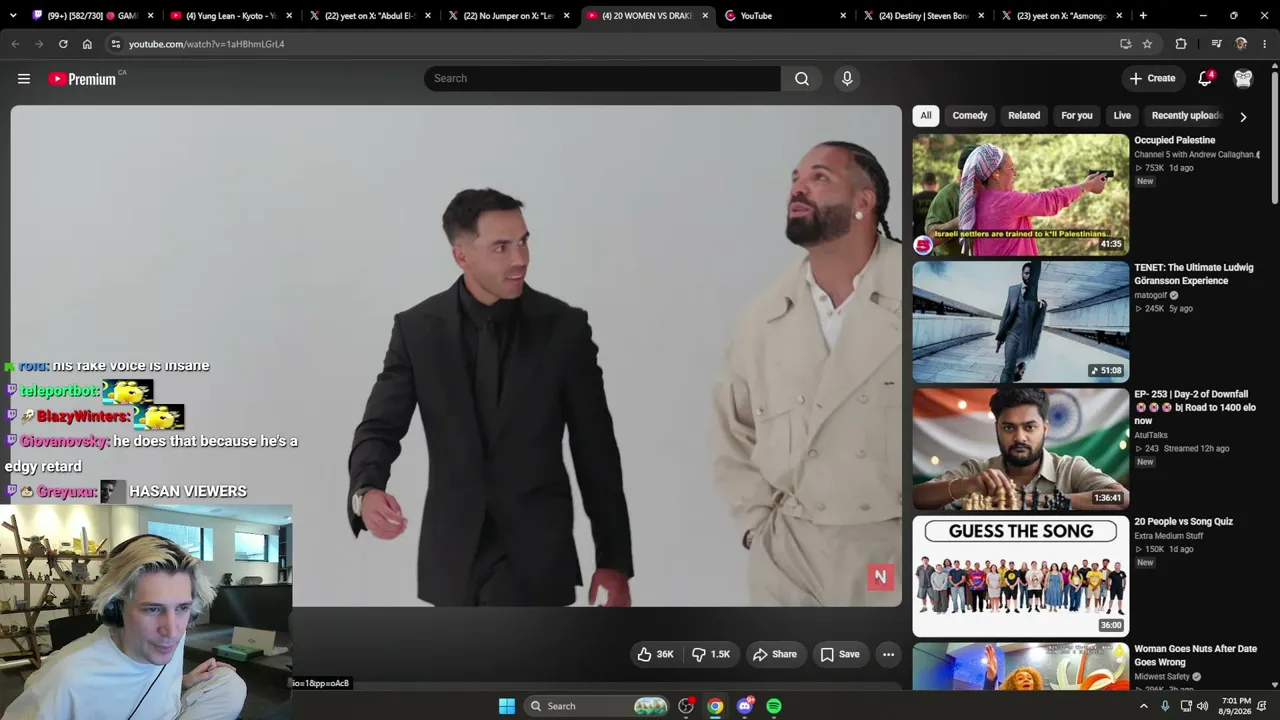Open the chess Road to 1400 thumbnail
This screenshot has height=720, width=1280.
[1020, 449]
